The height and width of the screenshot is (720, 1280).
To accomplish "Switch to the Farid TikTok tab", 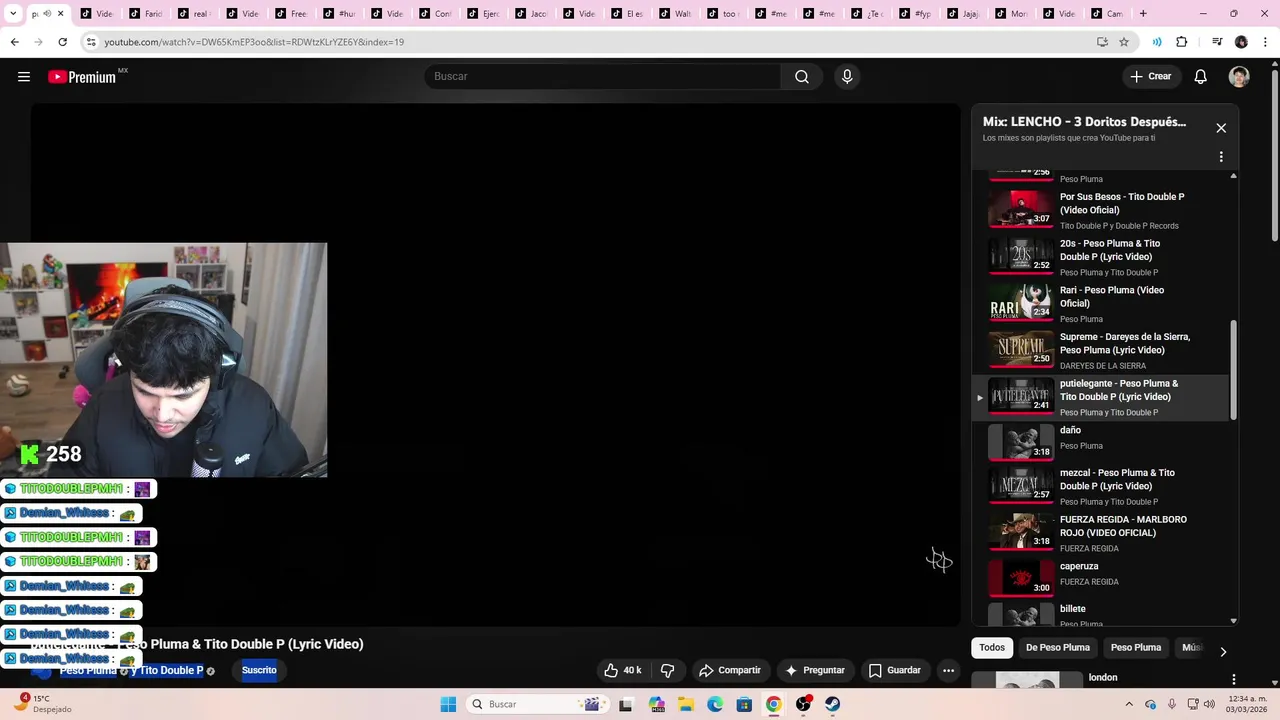I will (x=146, y=14).
